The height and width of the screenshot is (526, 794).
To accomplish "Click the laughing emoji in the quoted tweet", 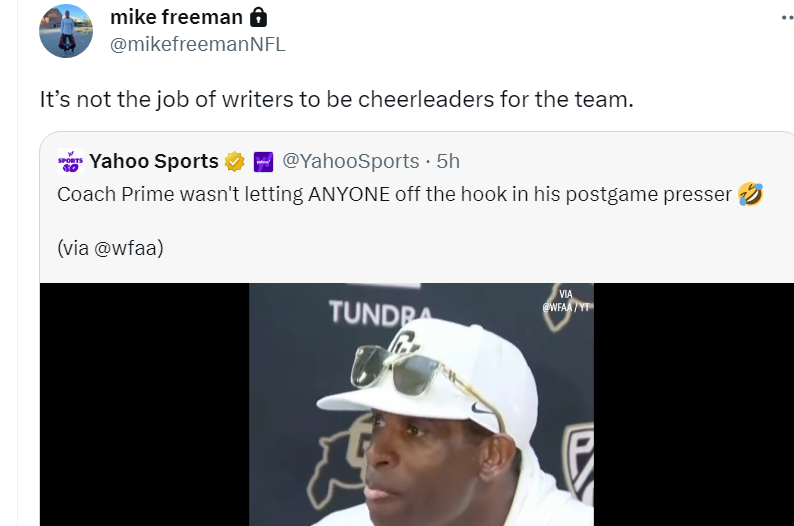I will pyautogui.click(x=750, y=194).
